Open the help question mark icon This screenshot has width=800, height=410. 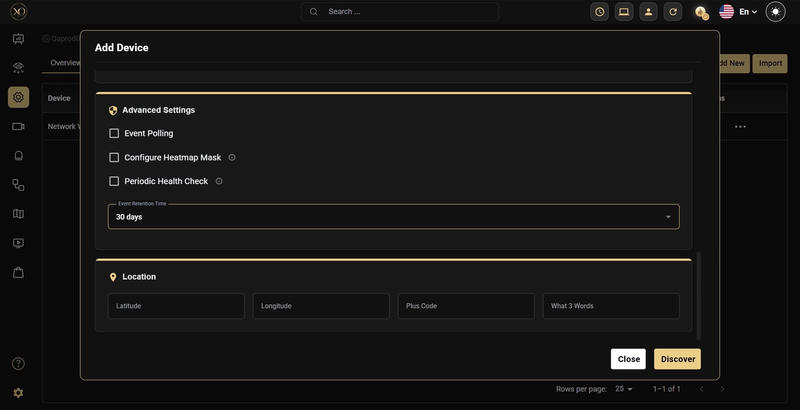[x=18, y=364]
